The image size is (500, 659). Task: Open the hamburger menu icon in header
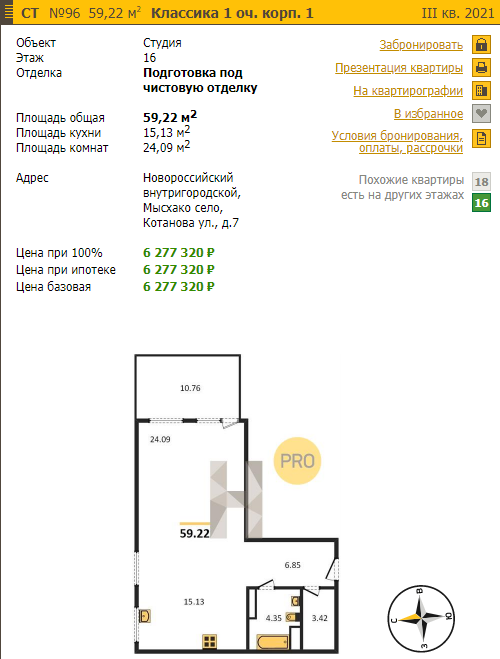[x=8, y=13]
